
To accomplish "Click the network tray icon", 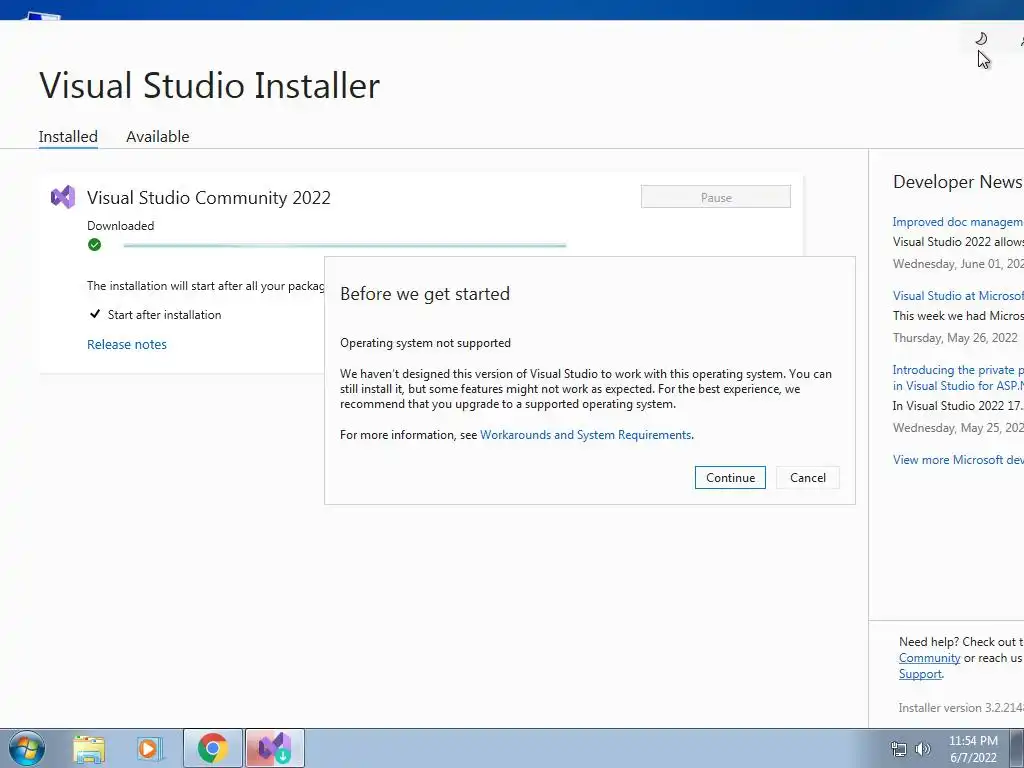I will click(899, 749).
